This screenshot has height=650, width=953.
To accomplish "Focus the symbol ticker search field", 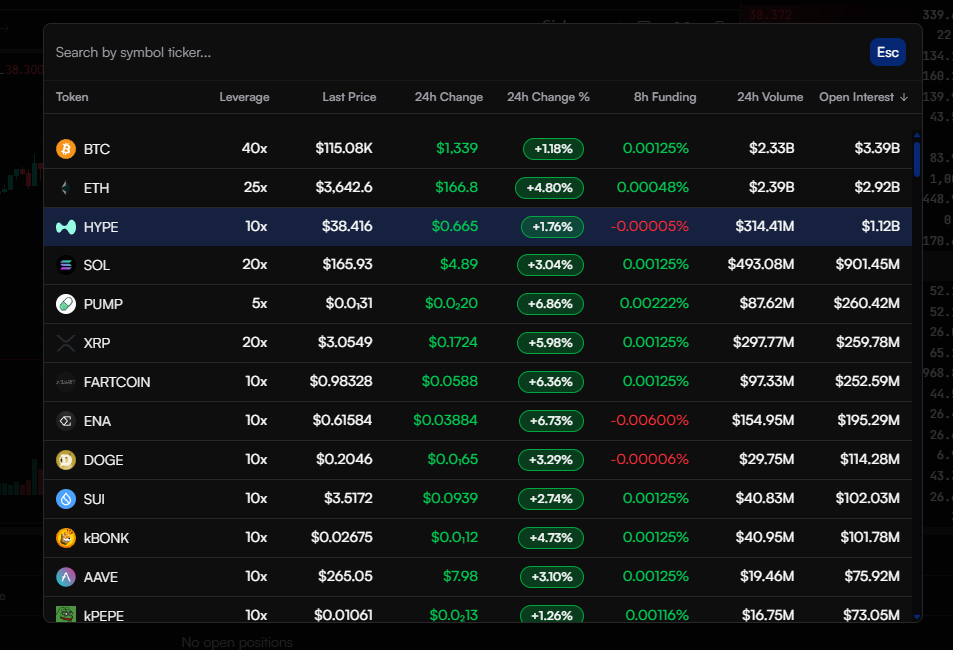I will coord(450,52).
